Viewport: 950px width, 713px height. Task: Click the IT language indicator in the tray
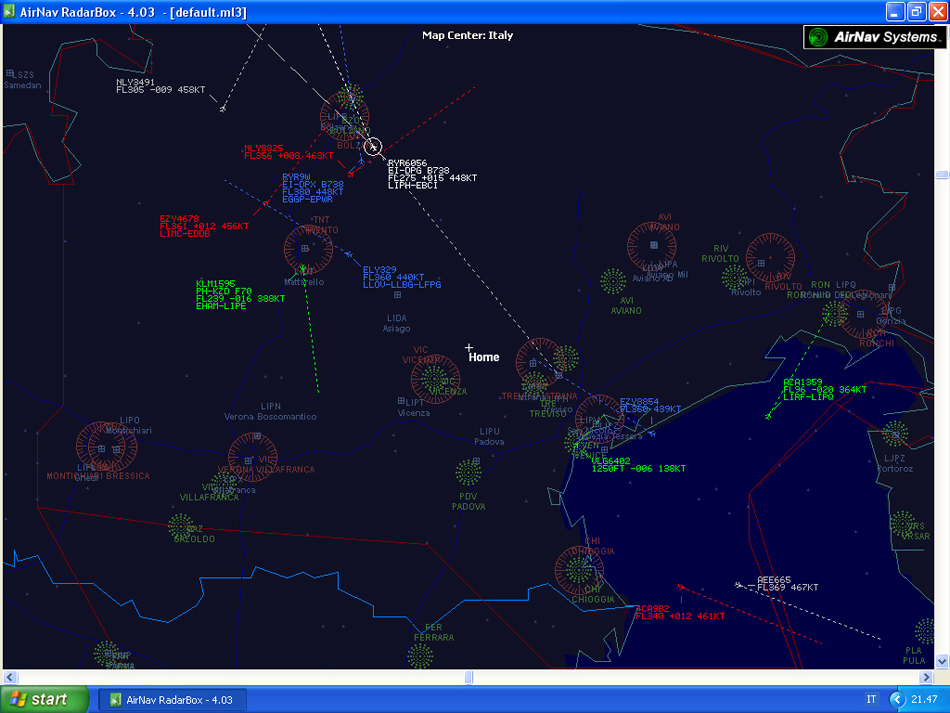point(871,700)
